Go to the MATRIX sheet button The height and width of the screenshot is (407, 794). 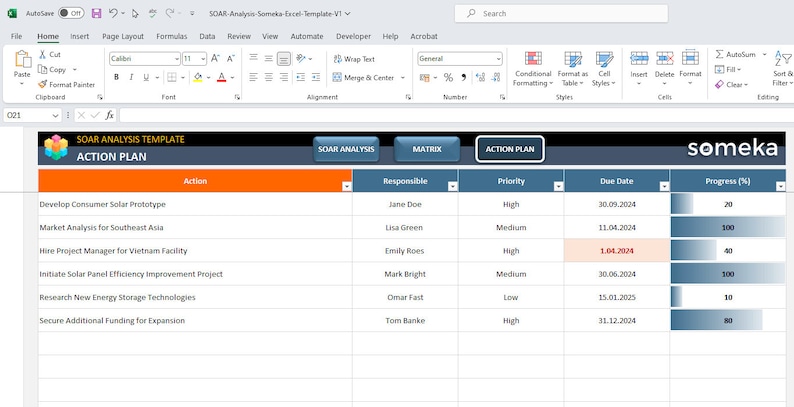click(427, 149)
